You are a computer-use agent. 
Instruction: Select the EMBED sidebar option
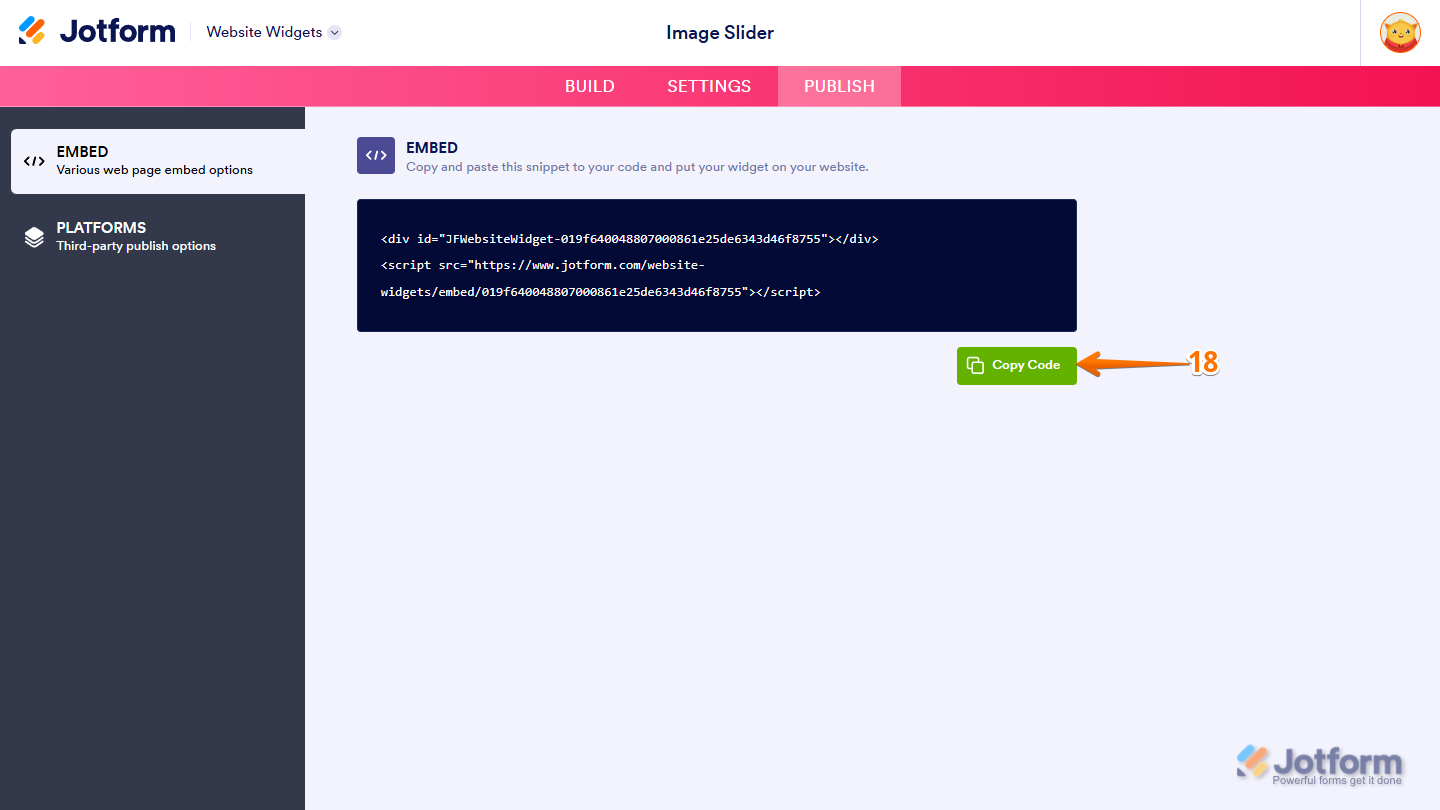point(158,161)
